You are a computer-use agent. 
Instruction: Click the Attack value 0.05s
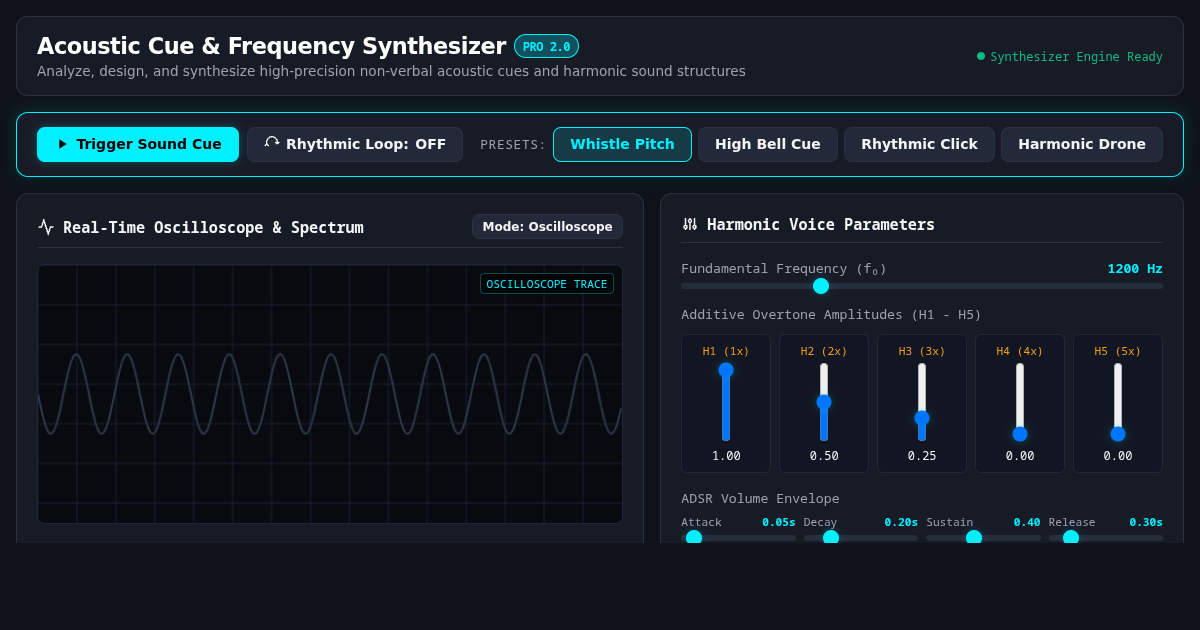779,522
